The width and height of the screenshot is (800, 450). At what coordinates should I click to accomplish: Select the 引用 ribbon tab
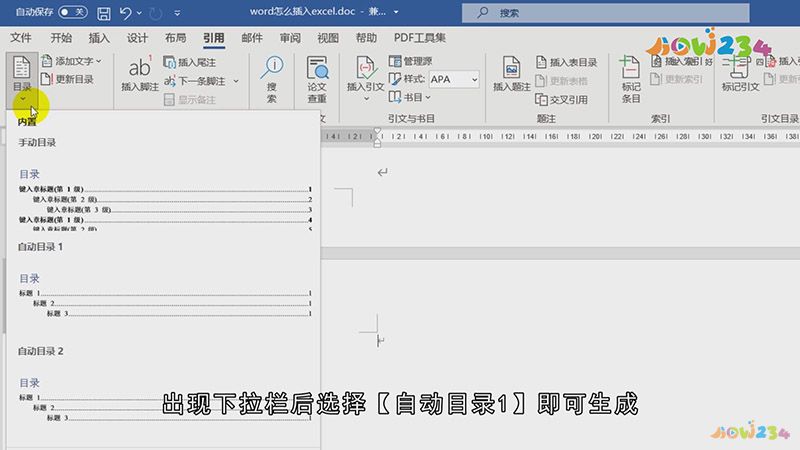click(214, 38)
